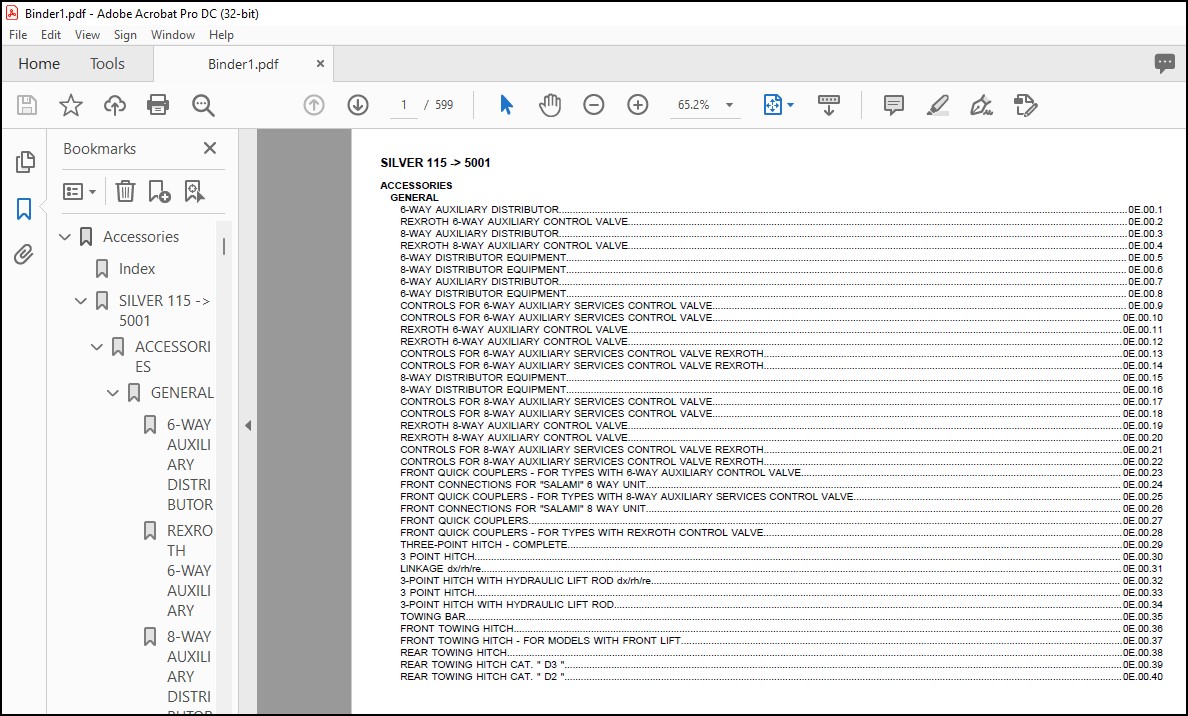Viewport: 1188px width, 716px height.
Task: Collapse the navigation pane arrow
Action: coord(248,426)
